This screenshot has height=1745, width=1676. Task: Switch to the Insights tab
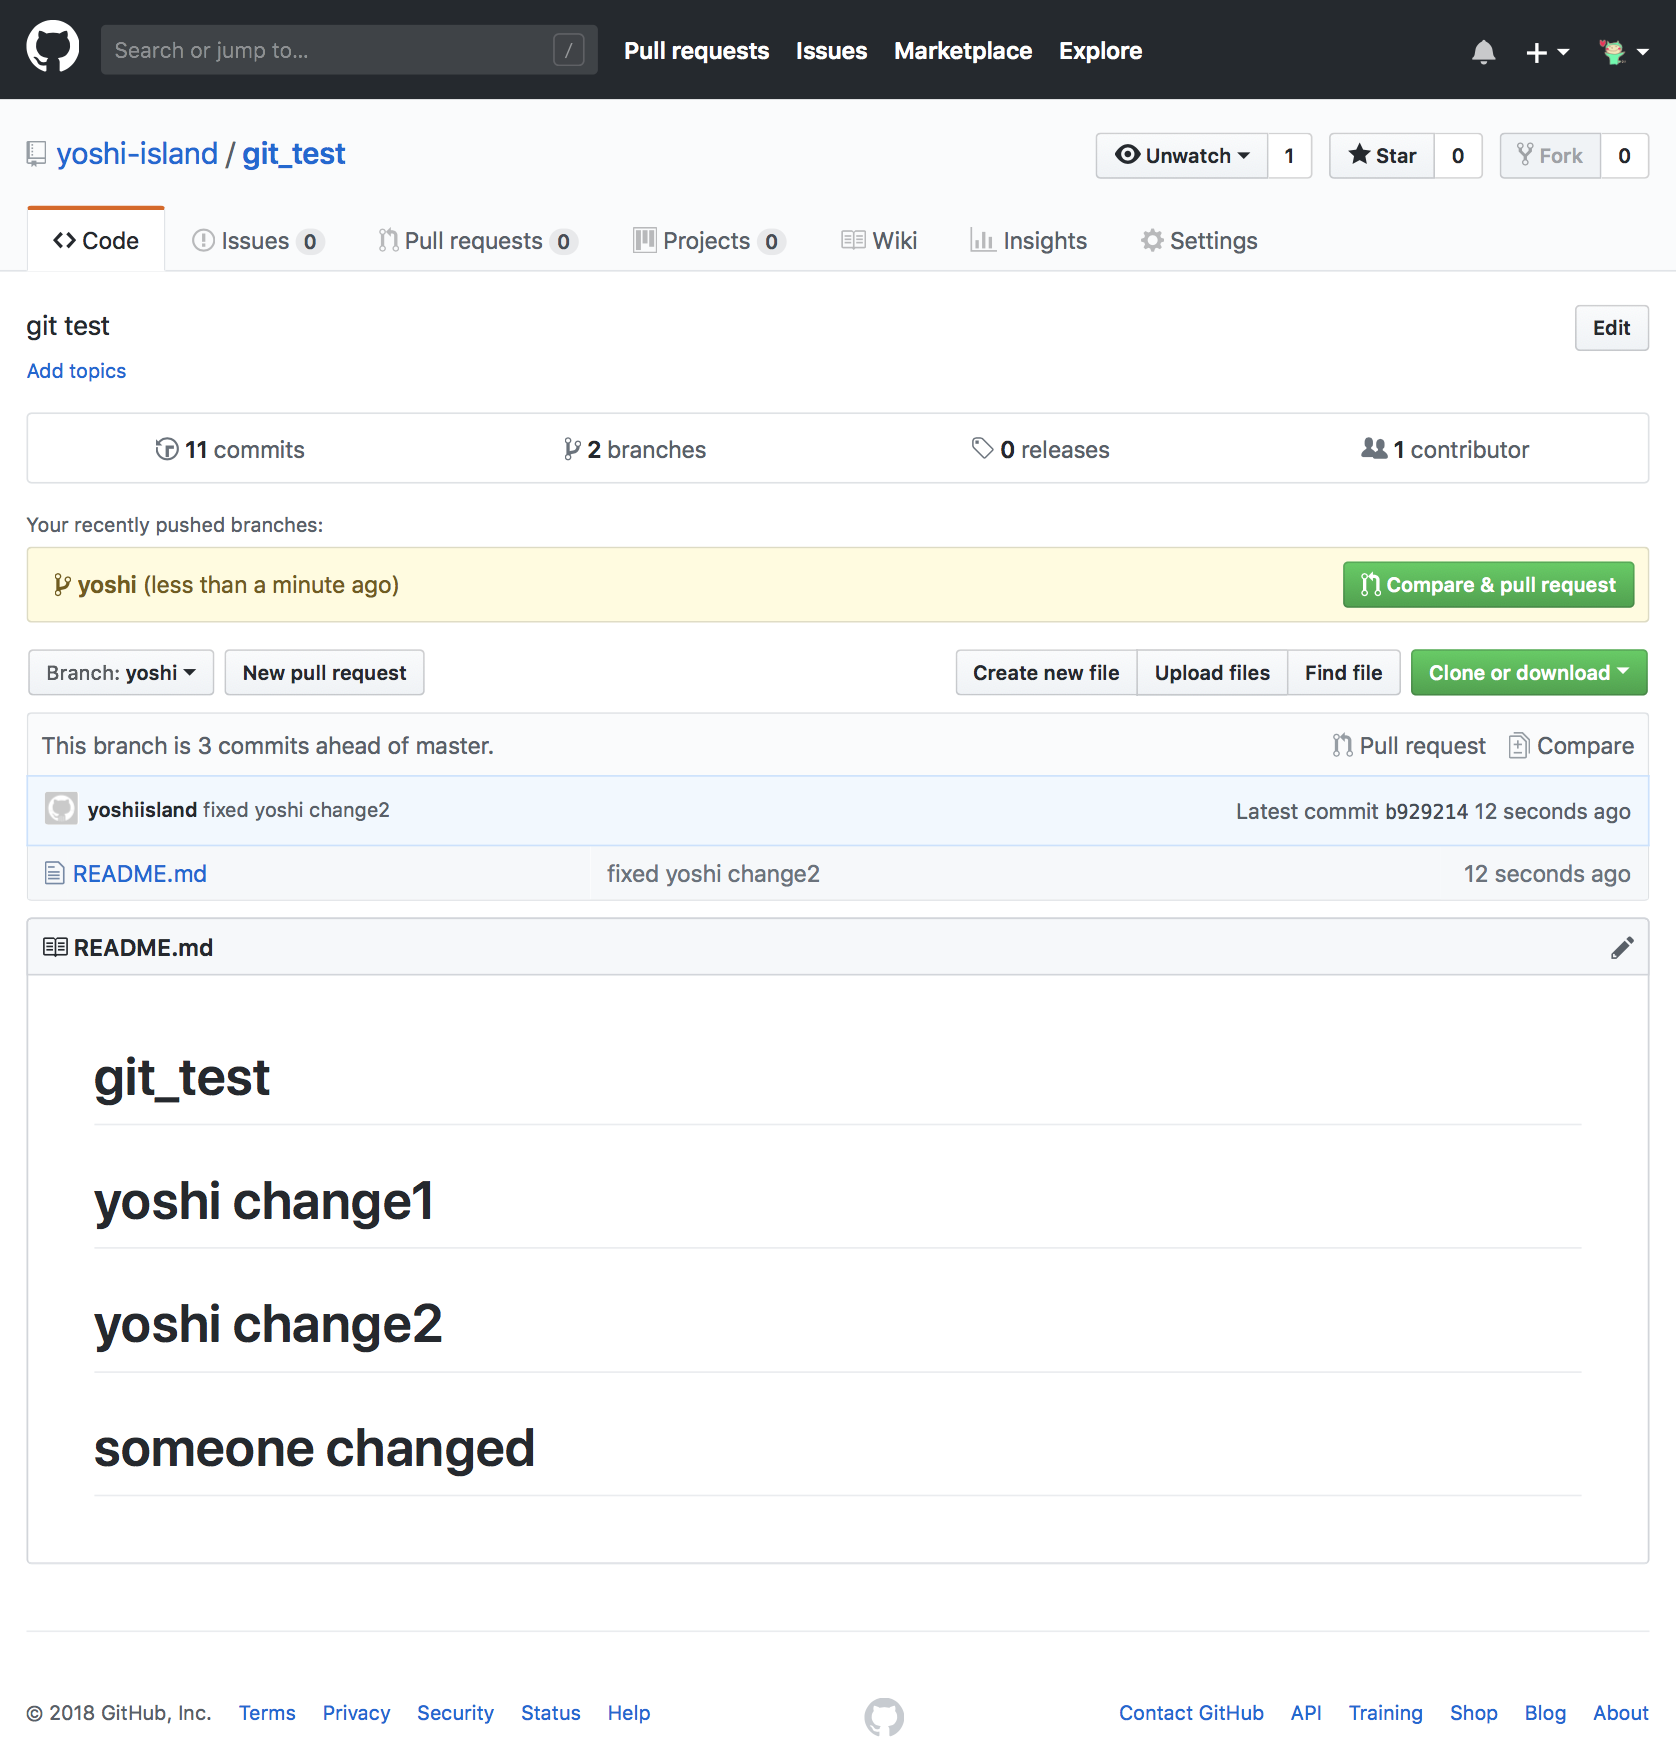pos(1028,241)
